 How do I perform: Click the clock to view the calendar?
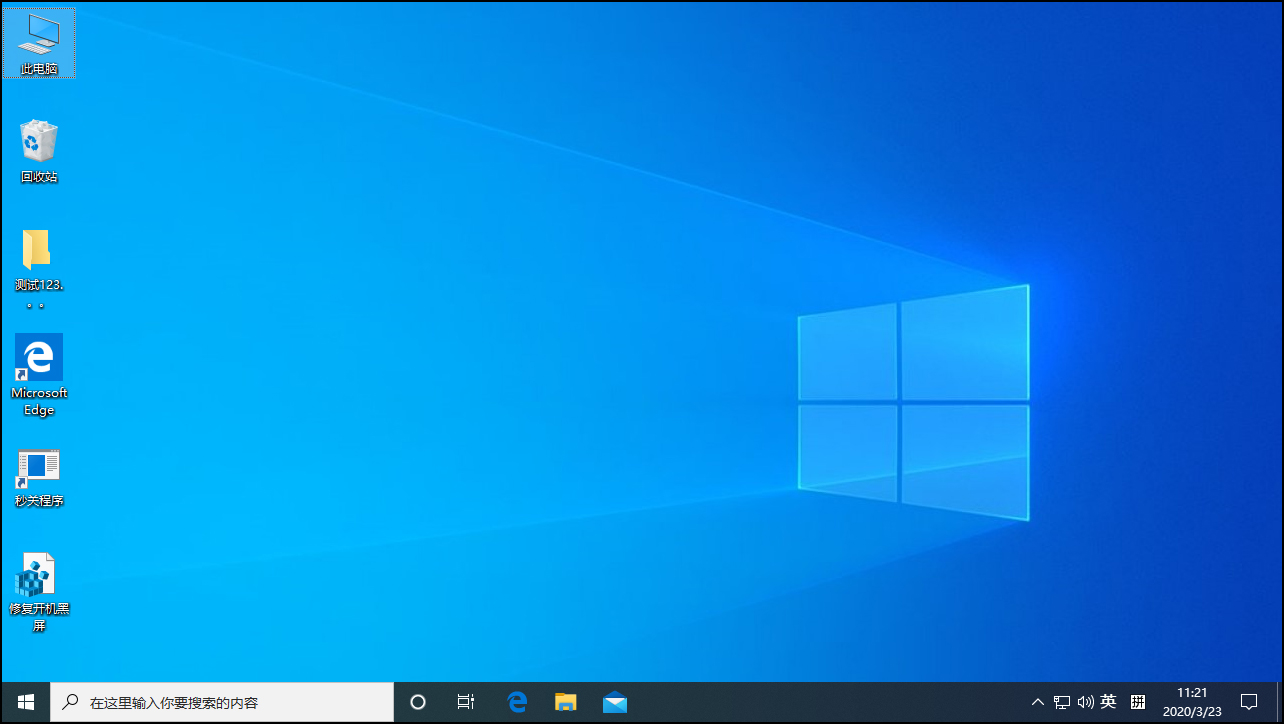click(x=1192, y=701)
